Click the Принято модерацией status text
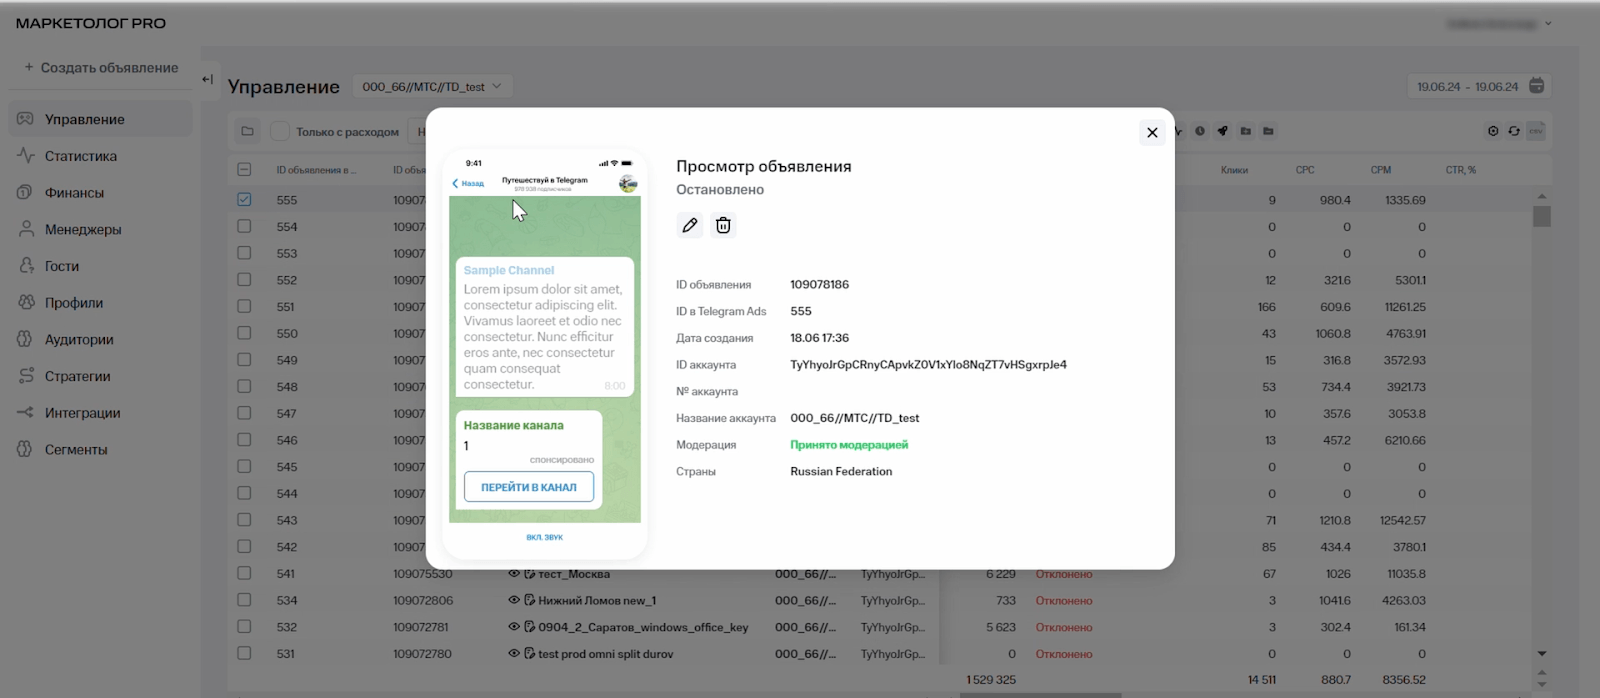The width and height of the screenshot is (1600, 698). (x=849, y=445)
